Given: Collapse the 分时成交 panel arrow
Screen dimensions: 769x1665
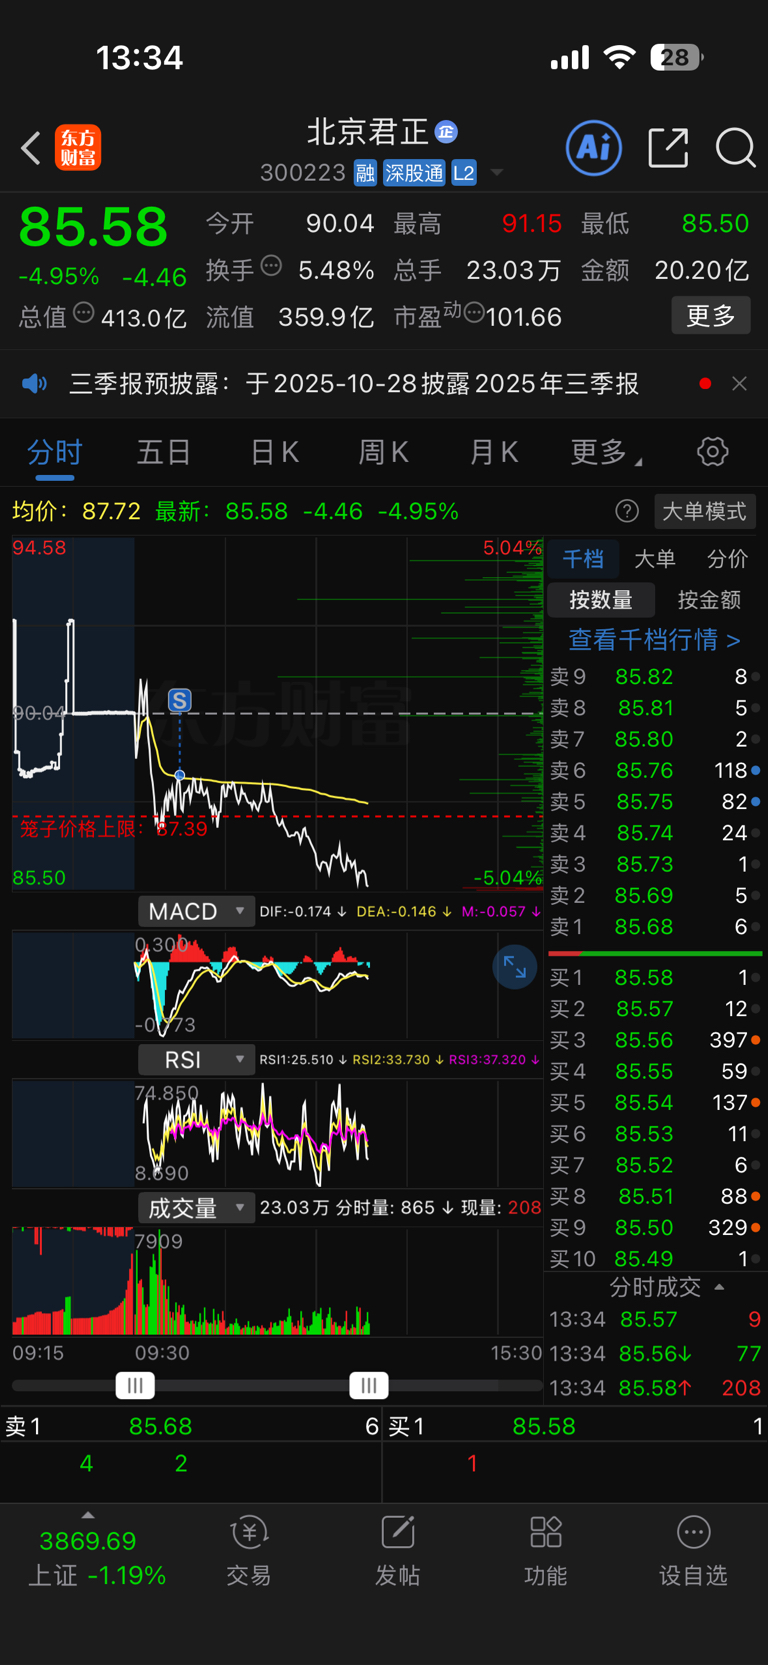Looking at the screenshot, I should click(719, 1287).
